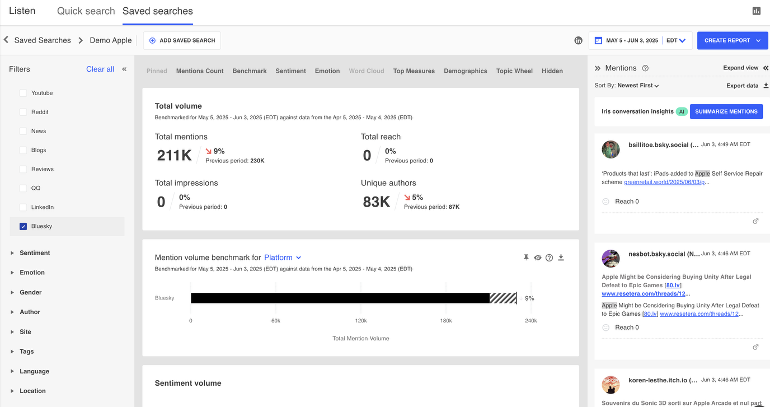Viewport: 770px width, 408px height.
Task: Hide the Mention volume benchmark widget
Action: (538, 257)
